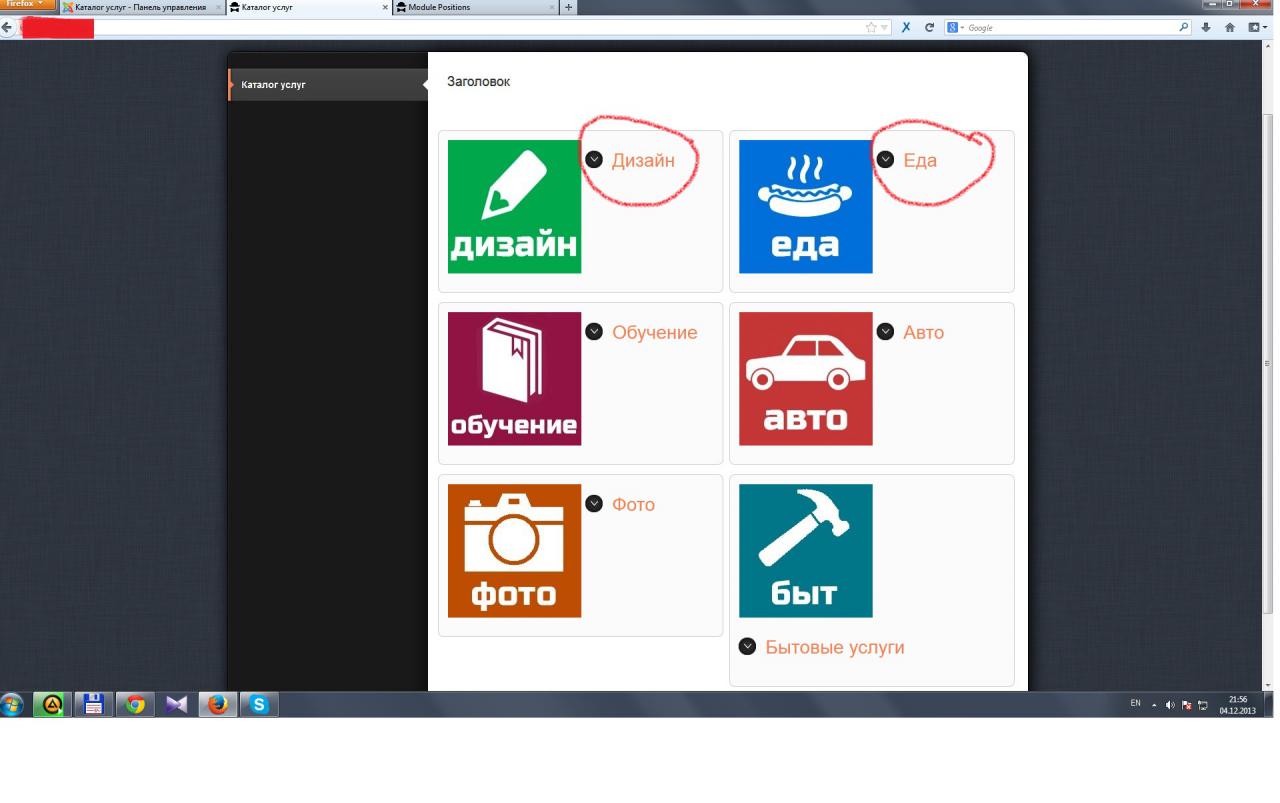
Task: Open the blue Еда hot dog tile
Action: coord(805,206)
